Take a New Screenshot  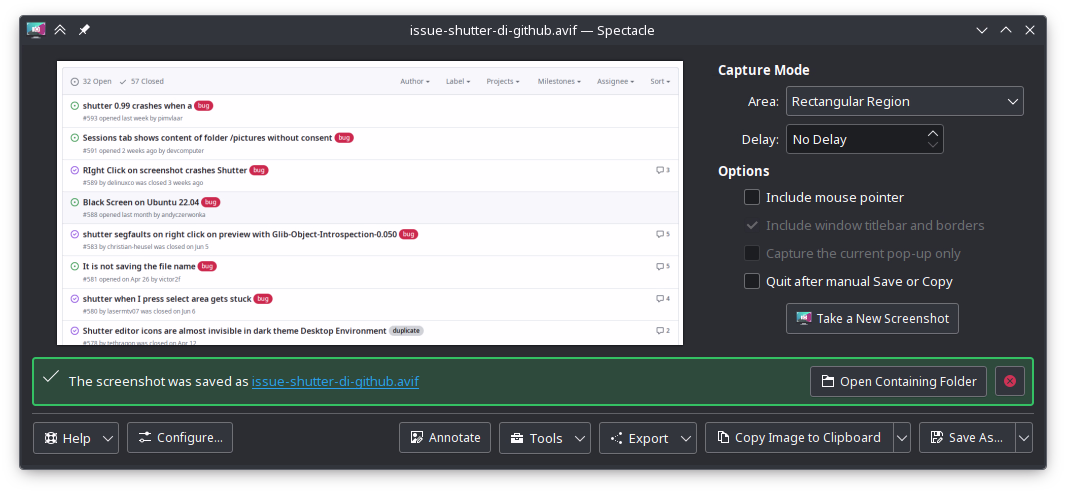[x=872, y=318]
